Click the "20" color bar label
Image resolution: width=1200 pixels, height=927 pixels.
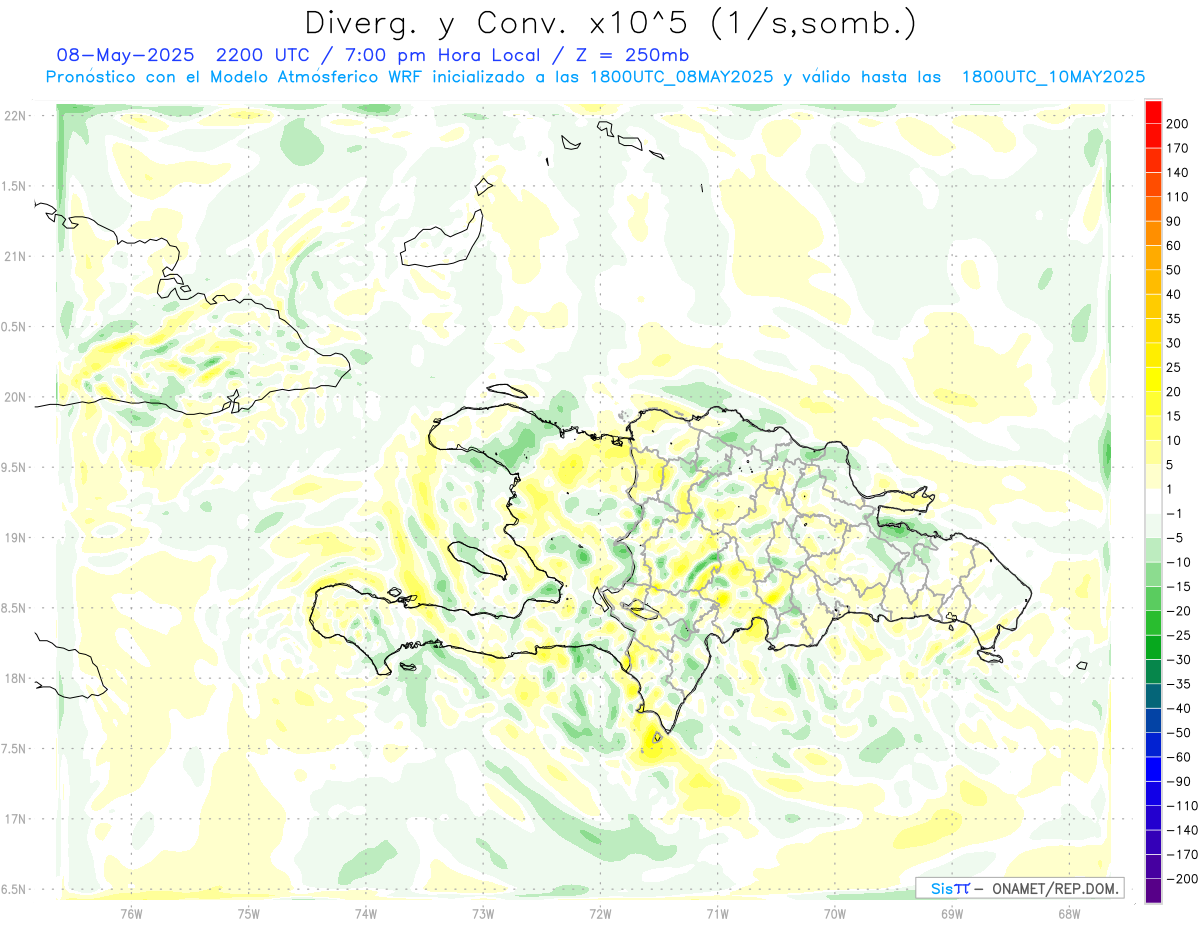(x=1174, y=392)
